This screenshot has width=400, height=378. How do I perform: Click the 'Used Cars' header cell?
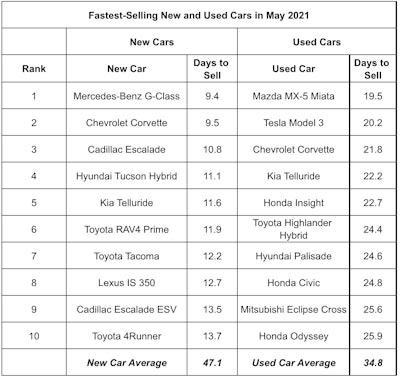coord(317,42)
